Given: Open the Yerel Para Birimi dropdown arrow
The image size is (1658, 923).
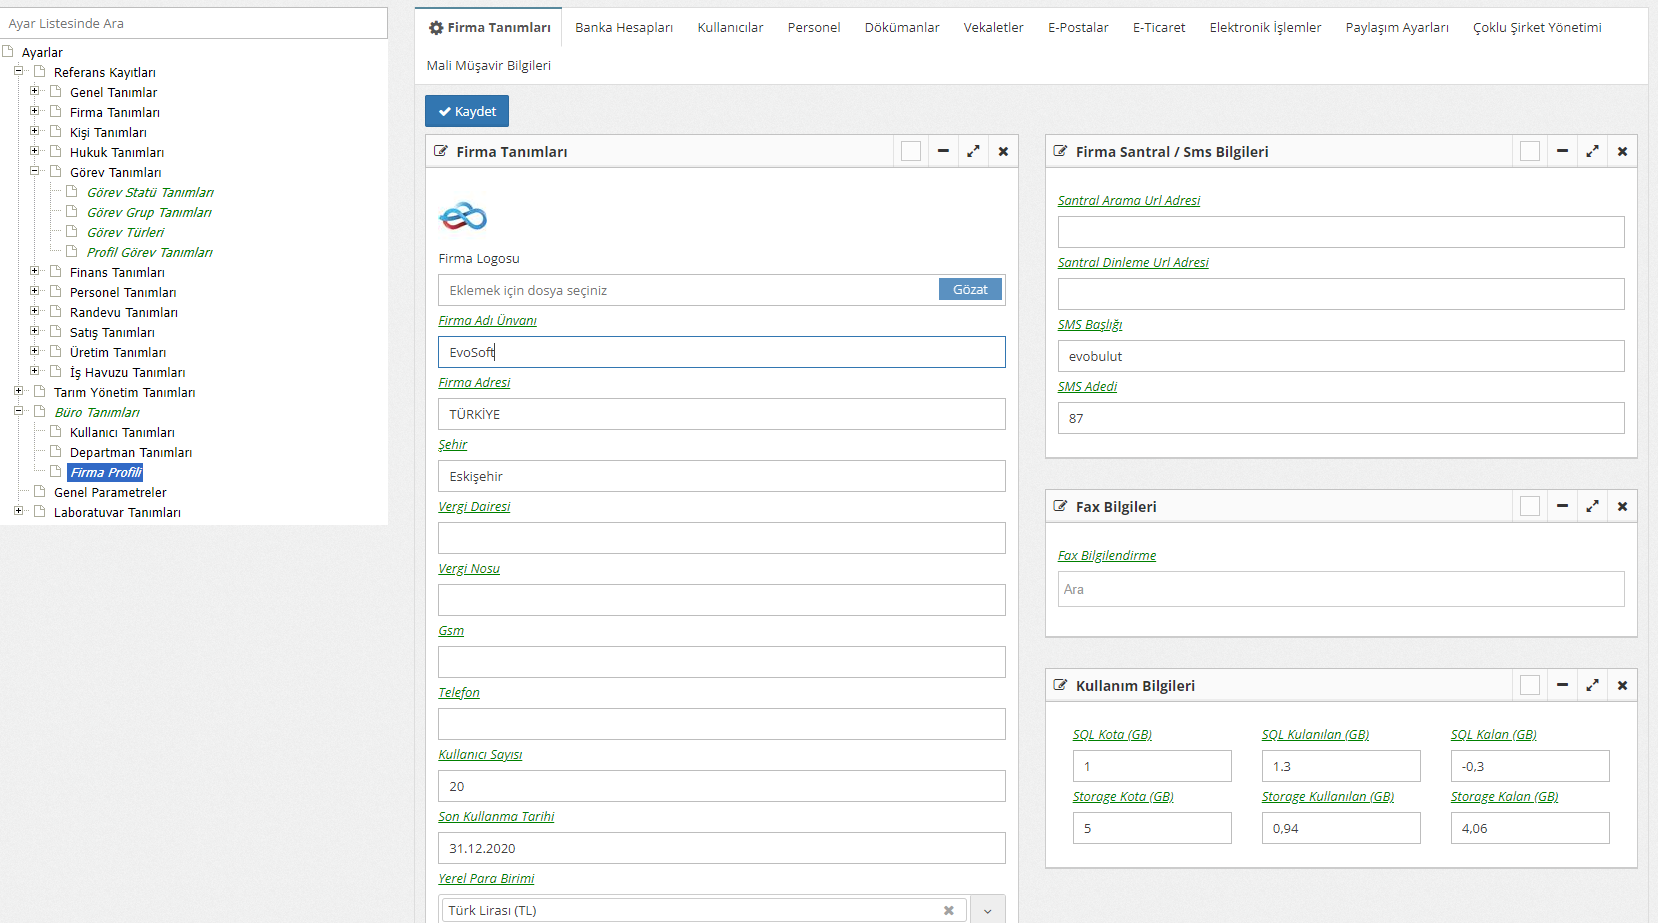Looking at the screenshot, I should click(987, 910).
